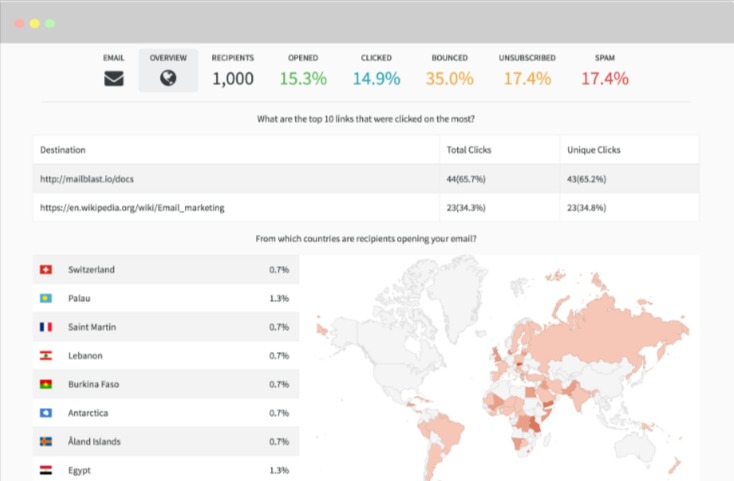734x481 pixels.
Task: Click the Unique Clicks column header
Action: coord(594,150)
